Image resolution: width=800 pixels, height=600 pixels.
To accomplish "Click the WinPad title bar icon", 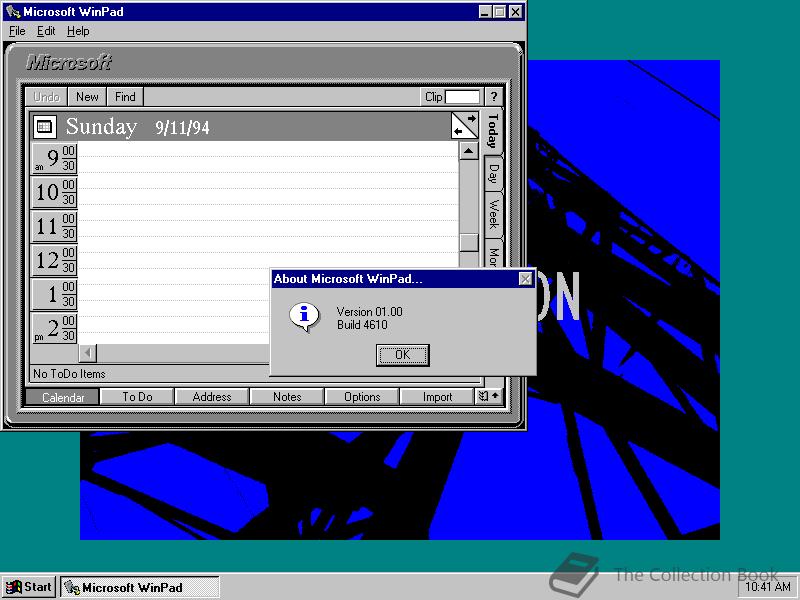I will pos(13,12).
